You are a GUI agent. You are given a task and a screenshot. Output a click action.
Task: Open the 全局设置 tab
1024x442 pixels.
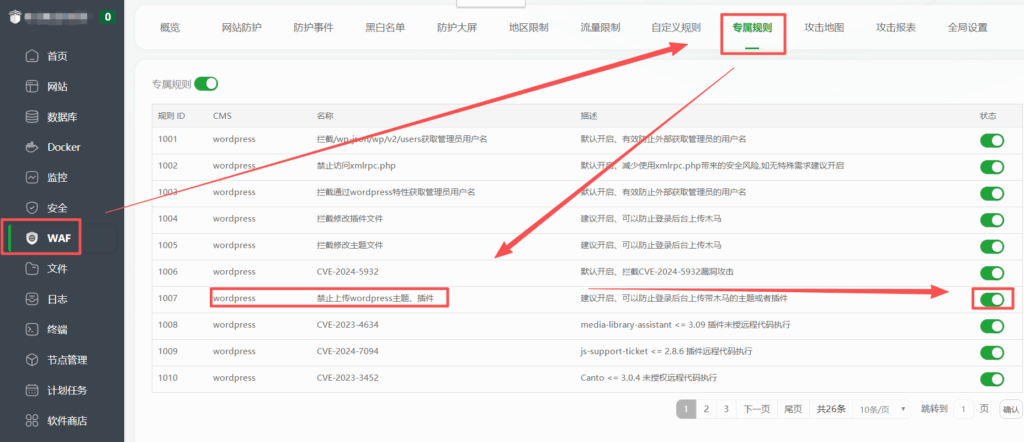(968, 27)
